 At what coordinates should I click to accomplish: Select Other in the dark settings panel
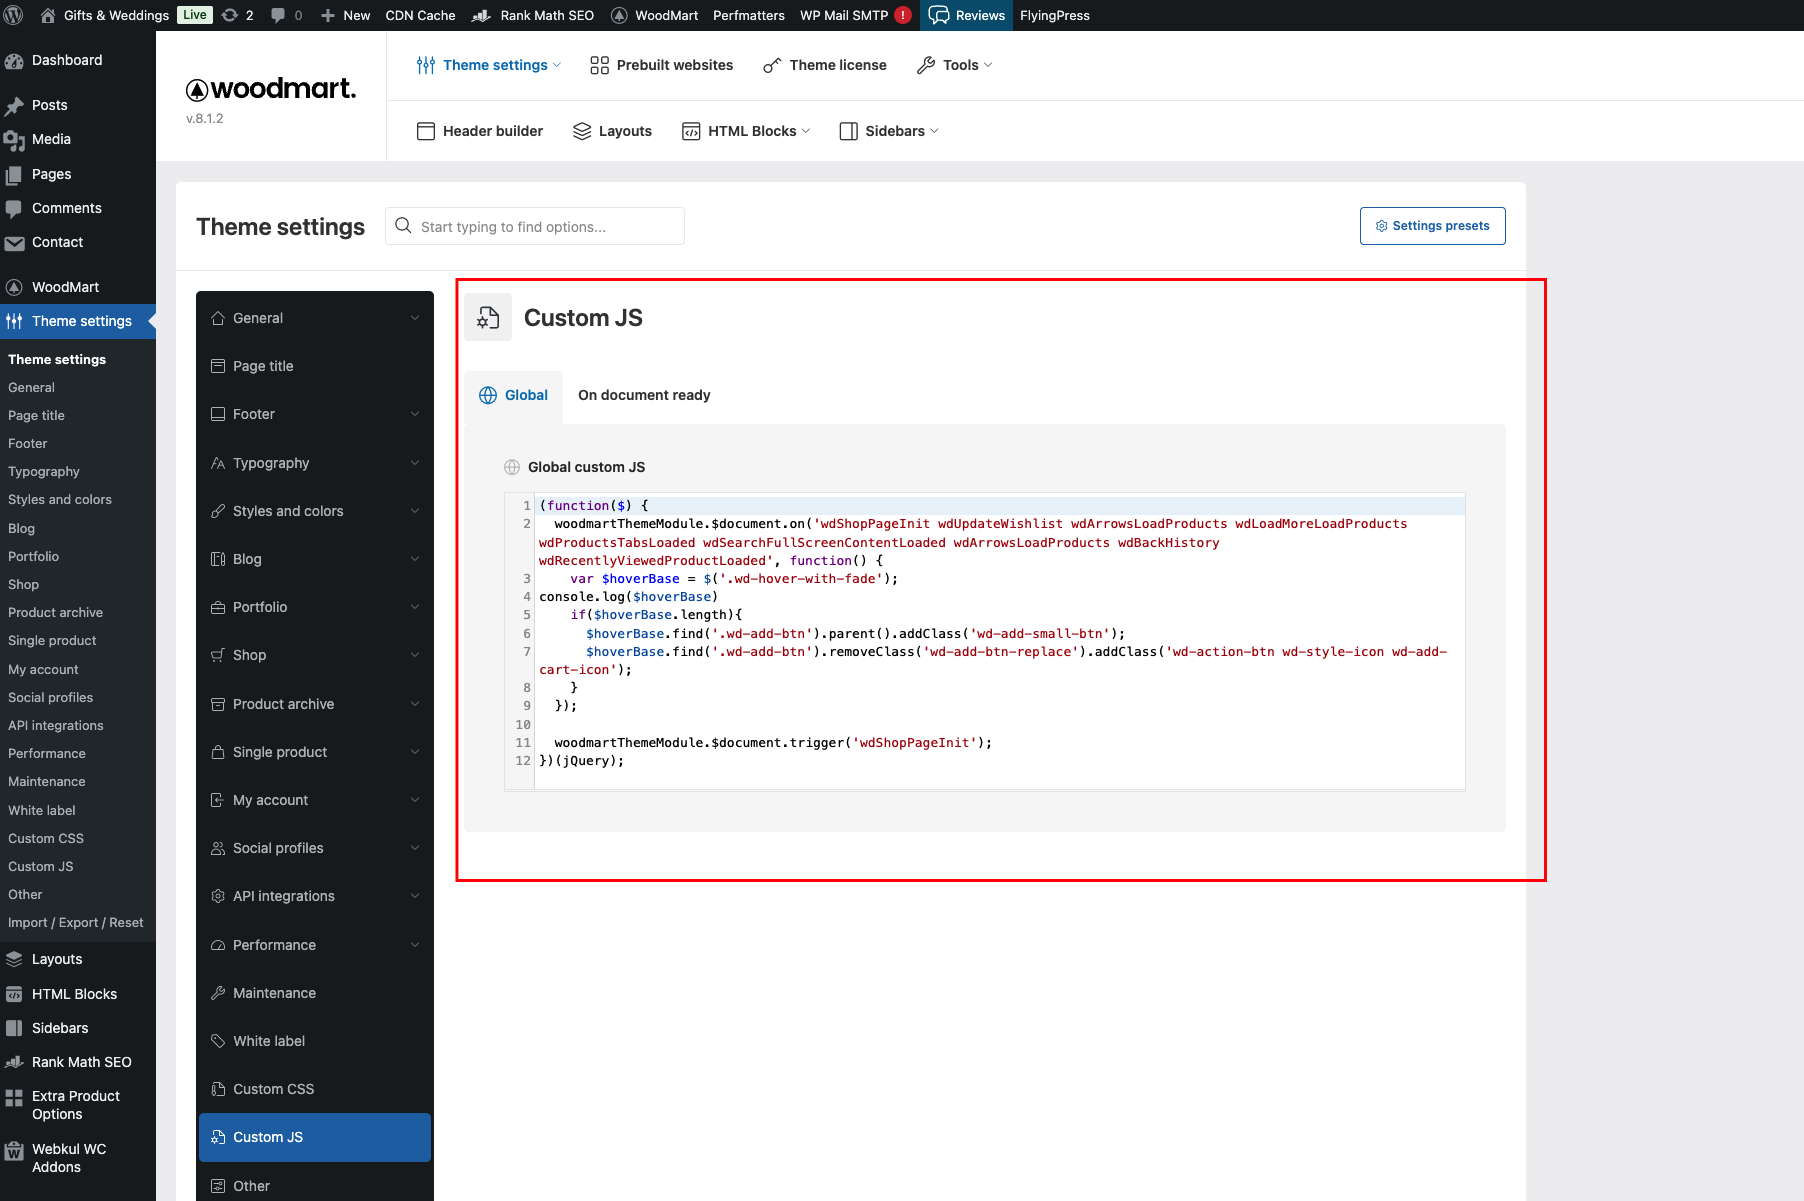point(315,1186)
